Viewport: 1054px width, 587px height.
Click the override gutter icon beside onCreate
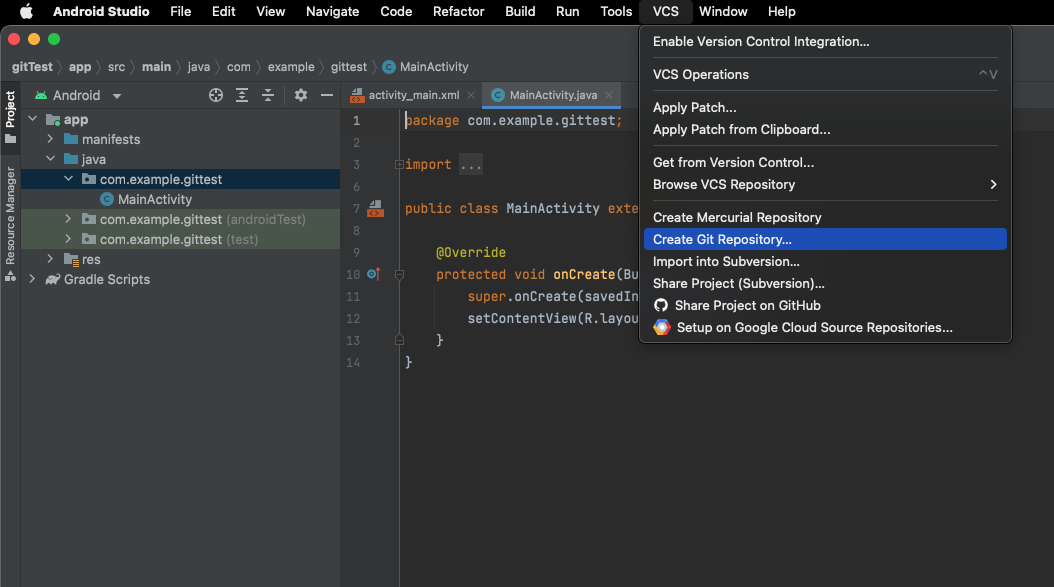[x=373, y=274]
